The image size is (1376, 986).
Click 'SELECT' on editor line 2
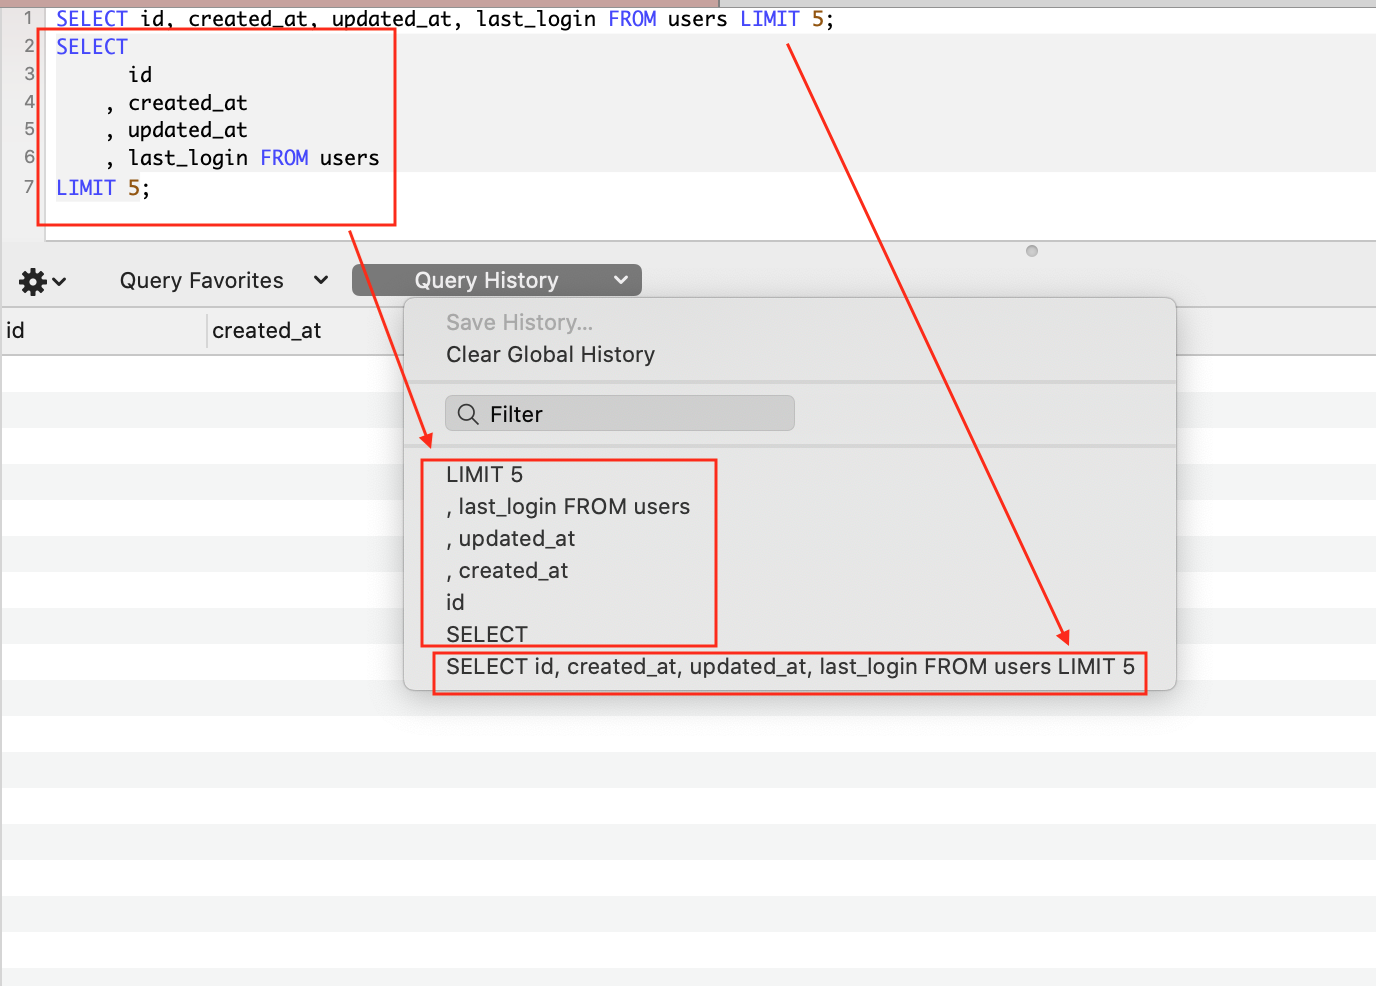click(92, 47)
